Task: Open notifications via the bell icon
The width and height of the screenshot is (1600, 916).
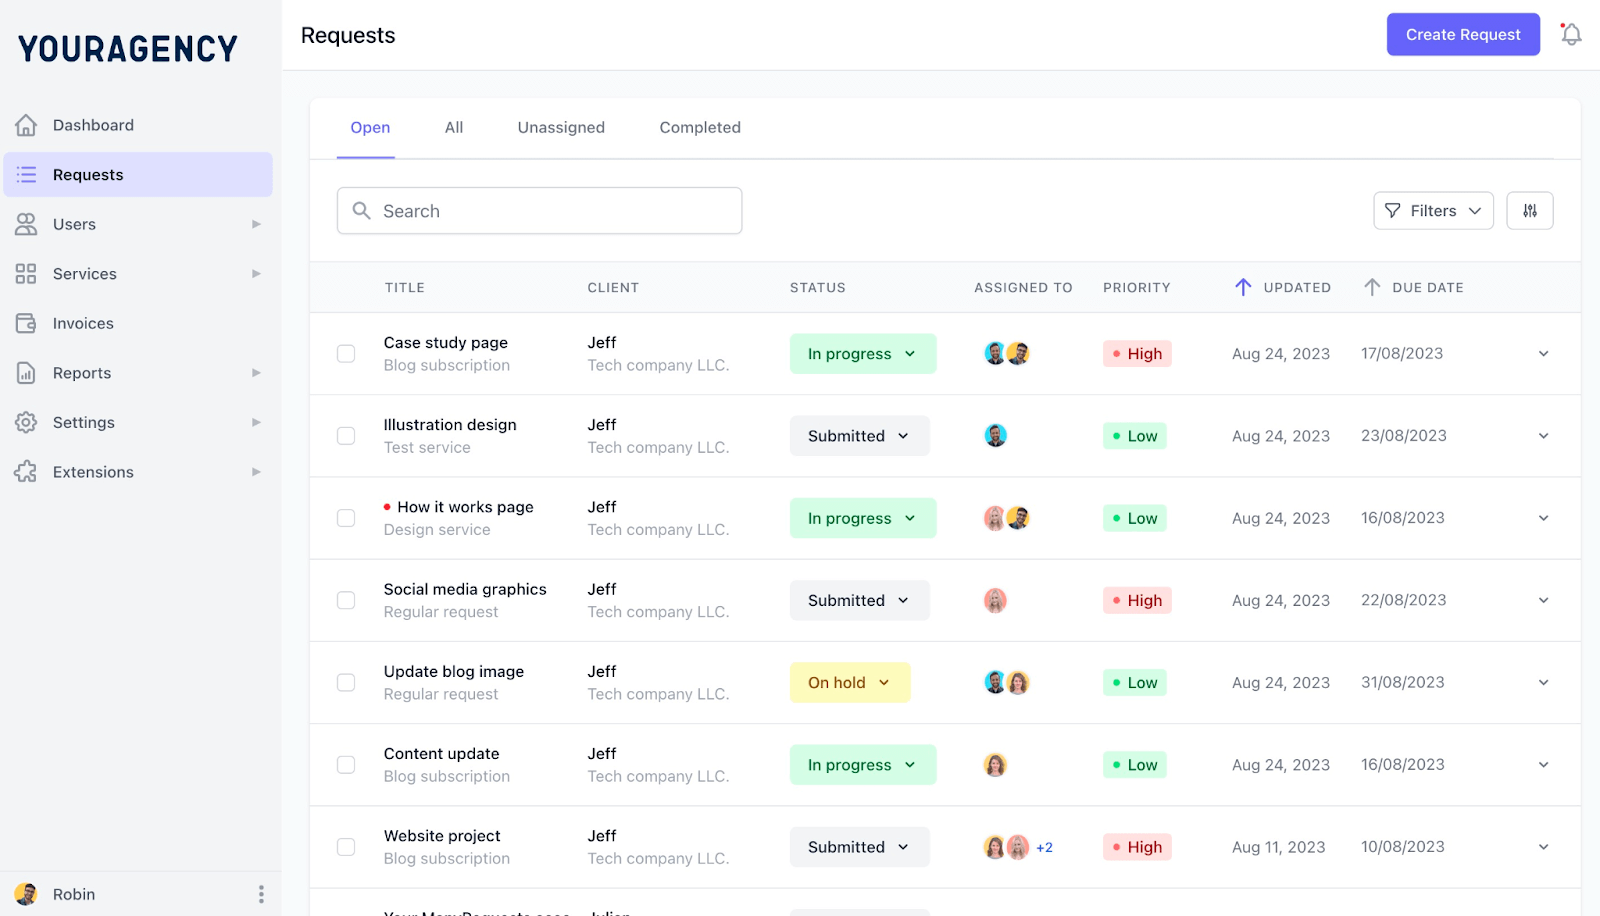Action: (x=1570, y=33)
